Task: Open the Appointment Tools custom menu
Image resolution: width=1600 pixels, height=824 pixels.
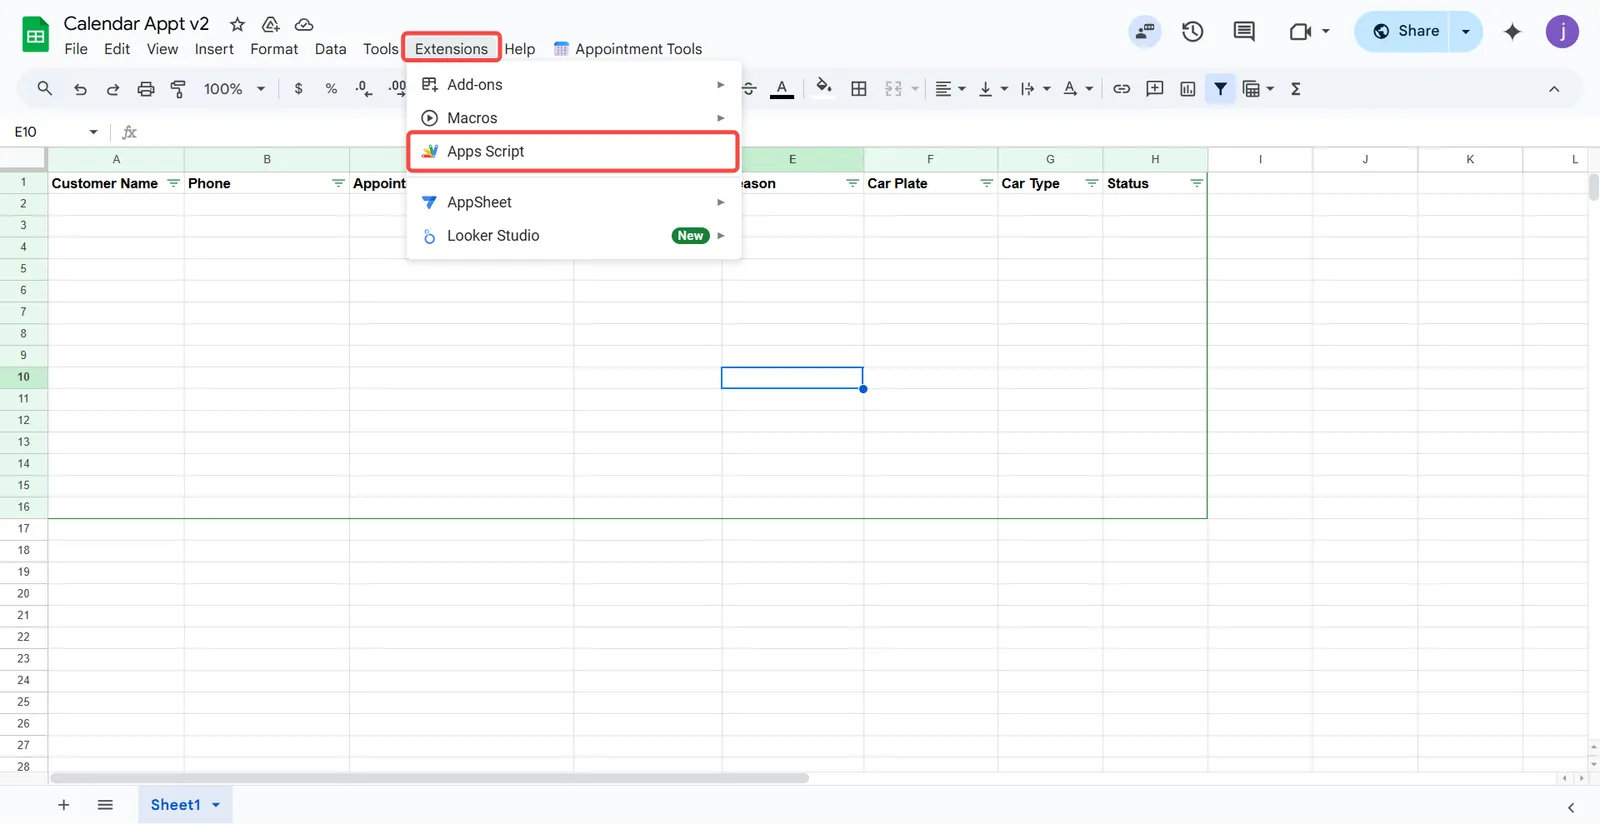Action: coord(628,49)
